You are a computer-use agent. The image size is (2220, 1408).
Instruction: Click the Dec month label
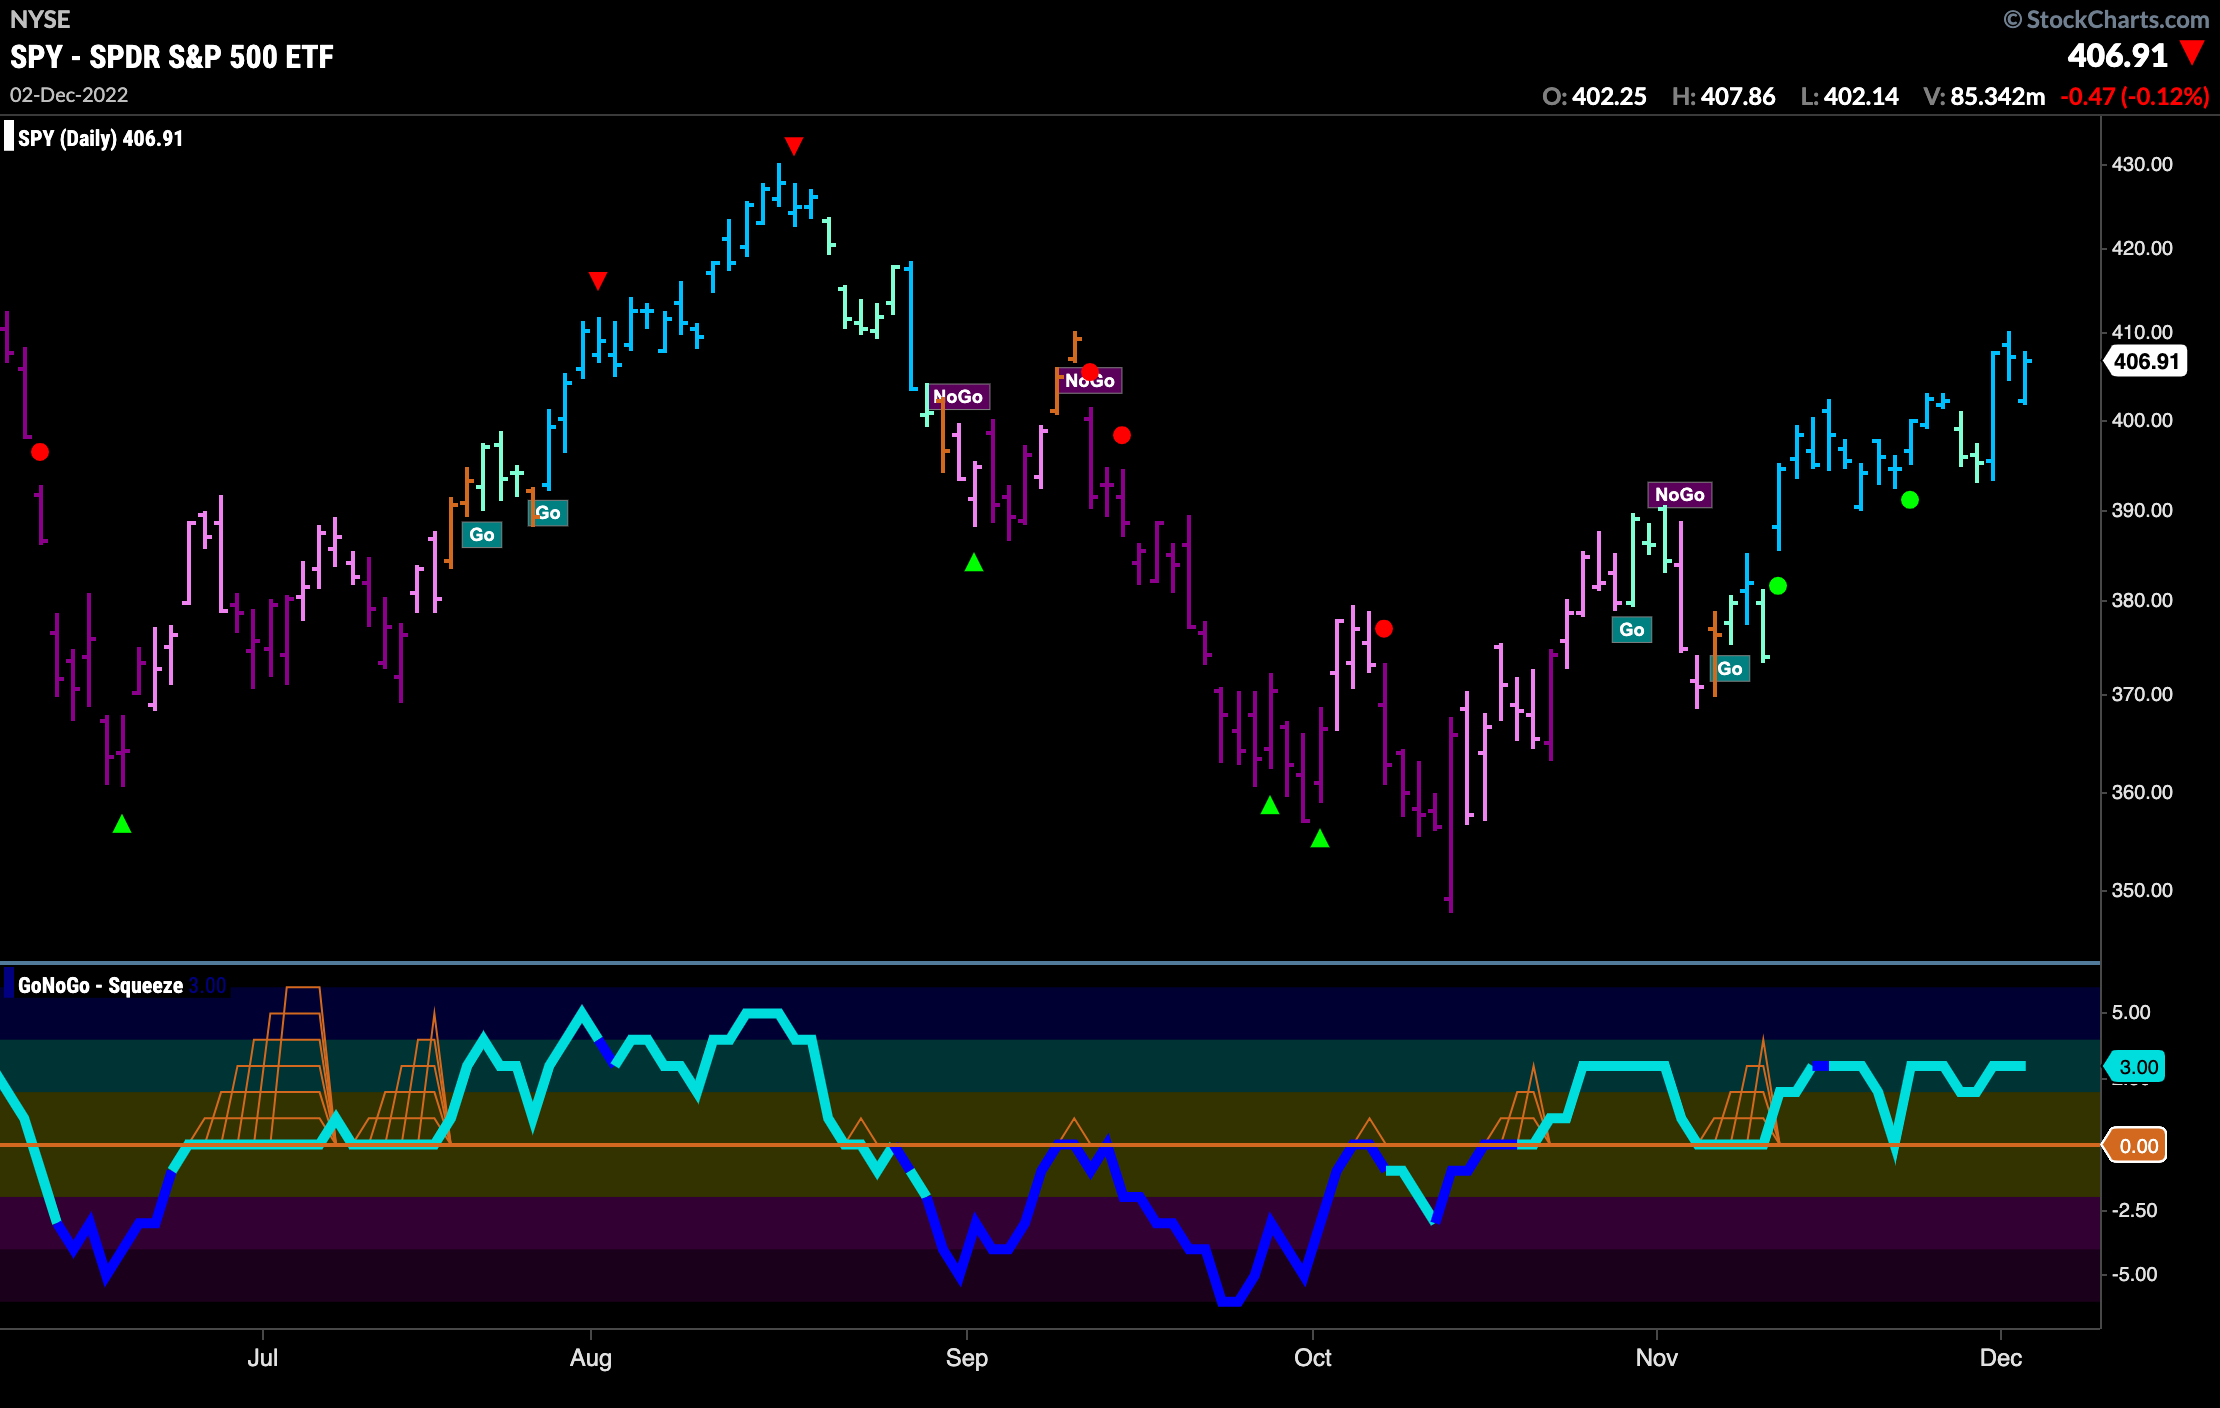point(2001,1358)
